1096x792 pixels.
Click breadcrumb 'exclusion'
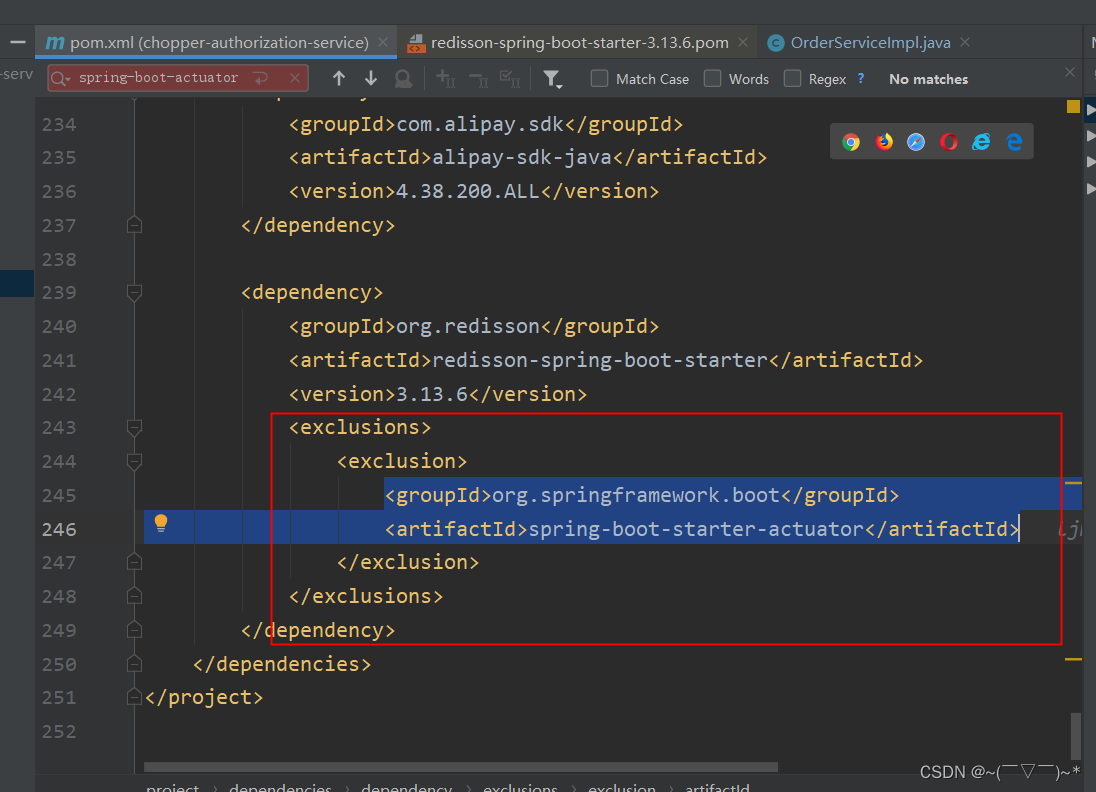[x=622, y=788]
